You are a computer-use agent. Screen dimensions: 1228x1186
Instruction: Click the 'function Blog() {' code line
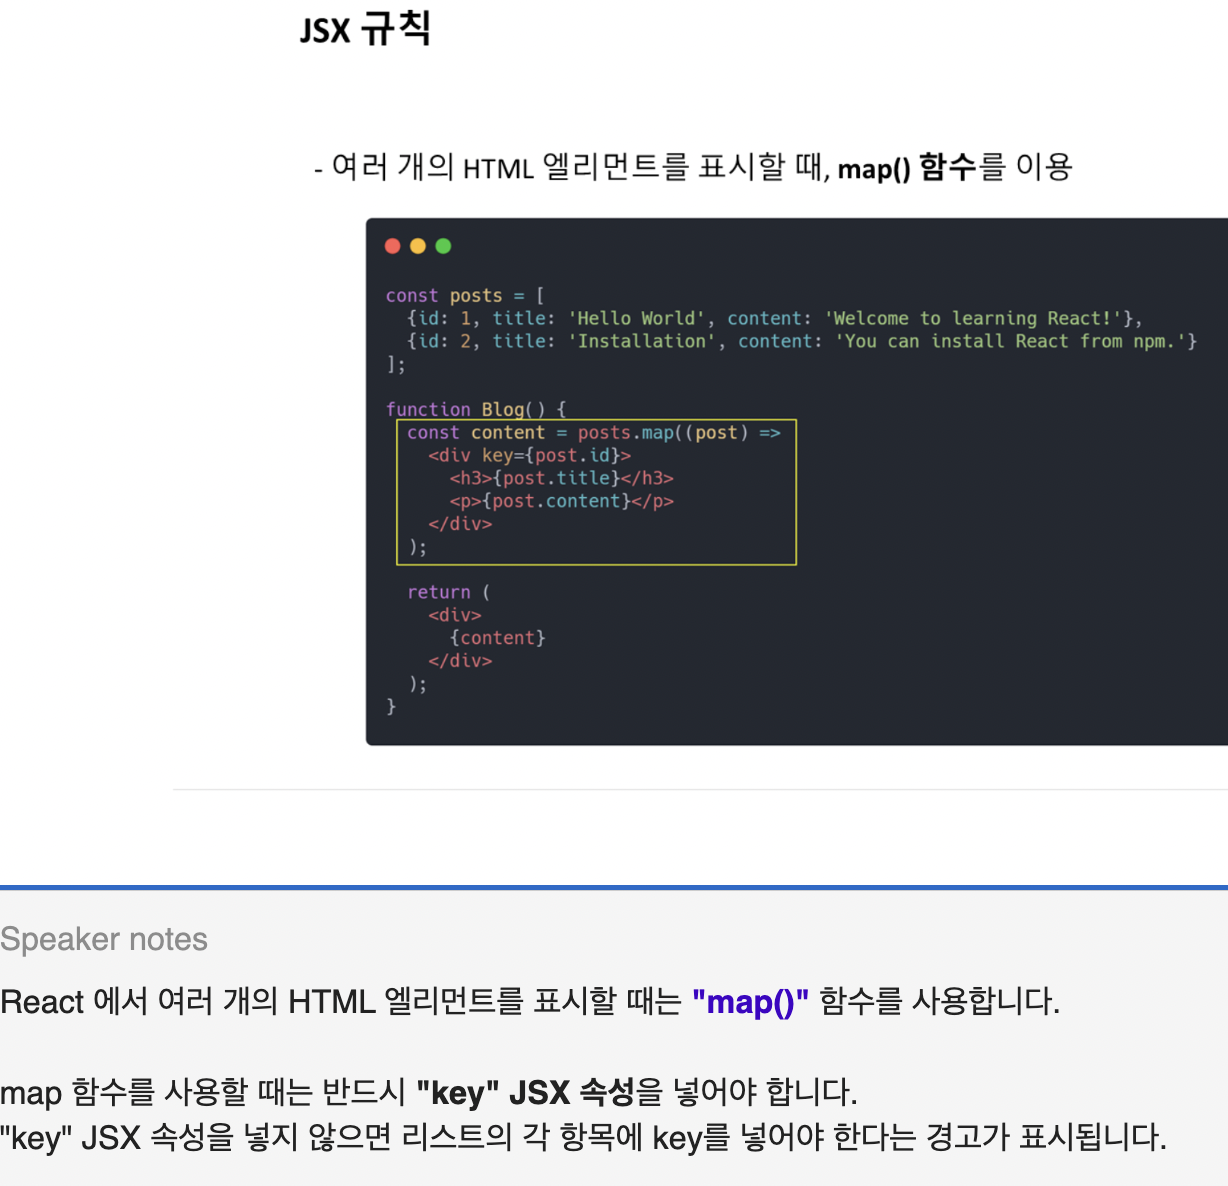point(476,409)
